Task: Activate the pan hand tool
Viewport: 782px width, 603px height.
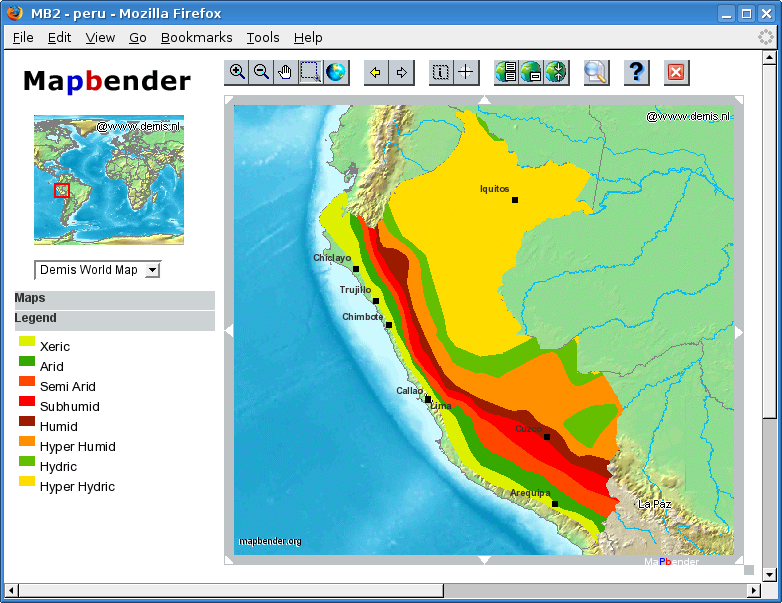Action: tap(285, 72)
